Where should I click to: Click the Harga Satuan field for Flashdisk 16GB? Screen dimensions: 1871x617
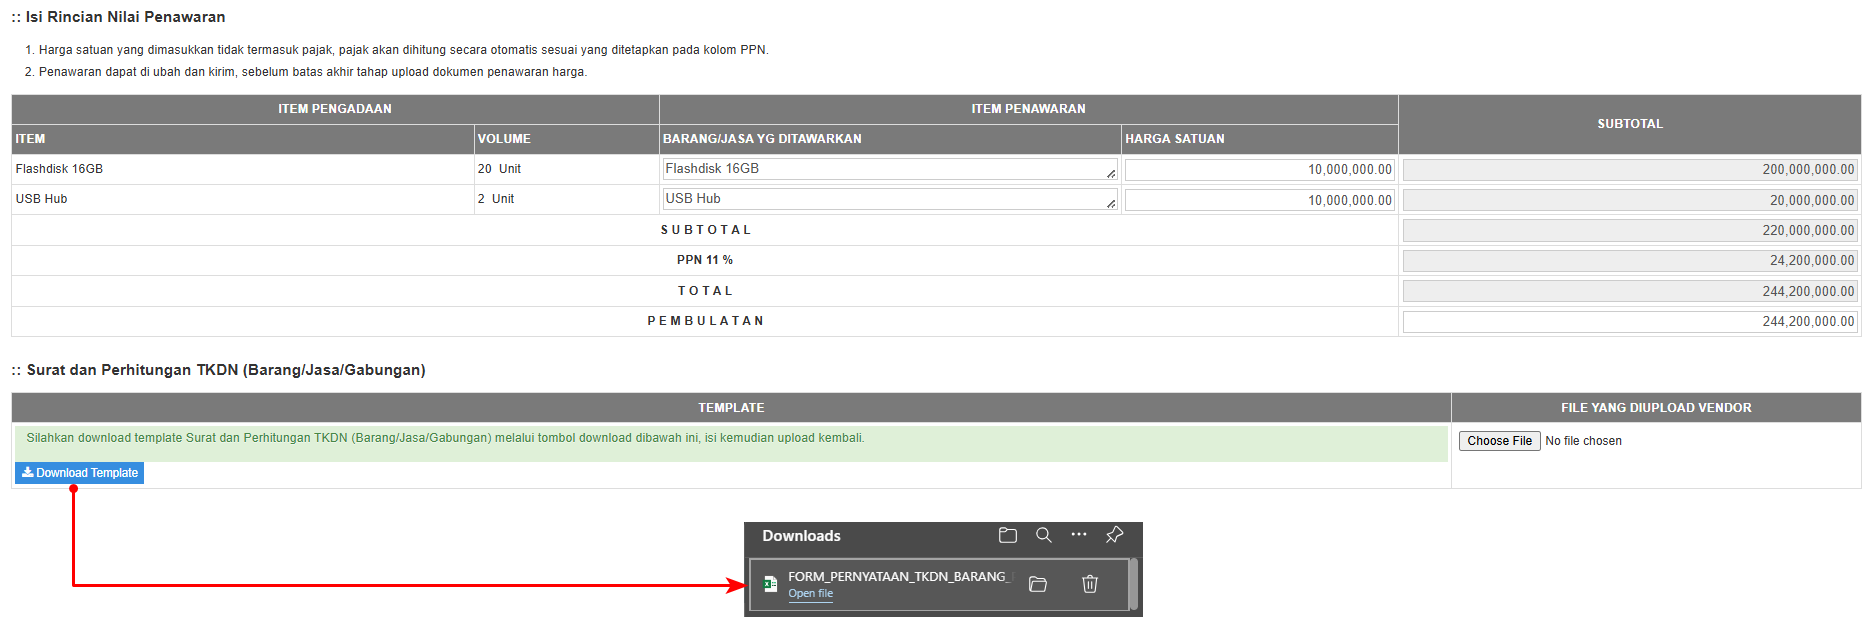pos(1259,170)
